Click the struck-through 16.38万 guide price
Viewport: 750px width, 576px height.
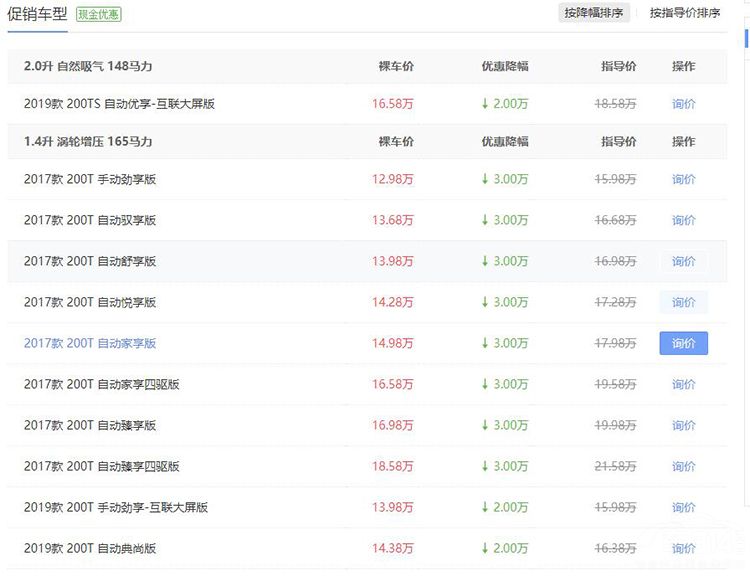point(616,549)
